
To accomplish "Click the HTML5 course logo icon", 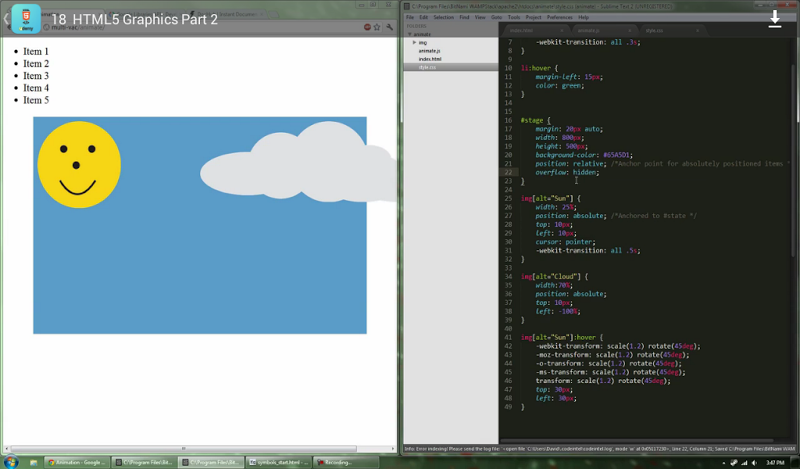I will click(x=26, y=18).
